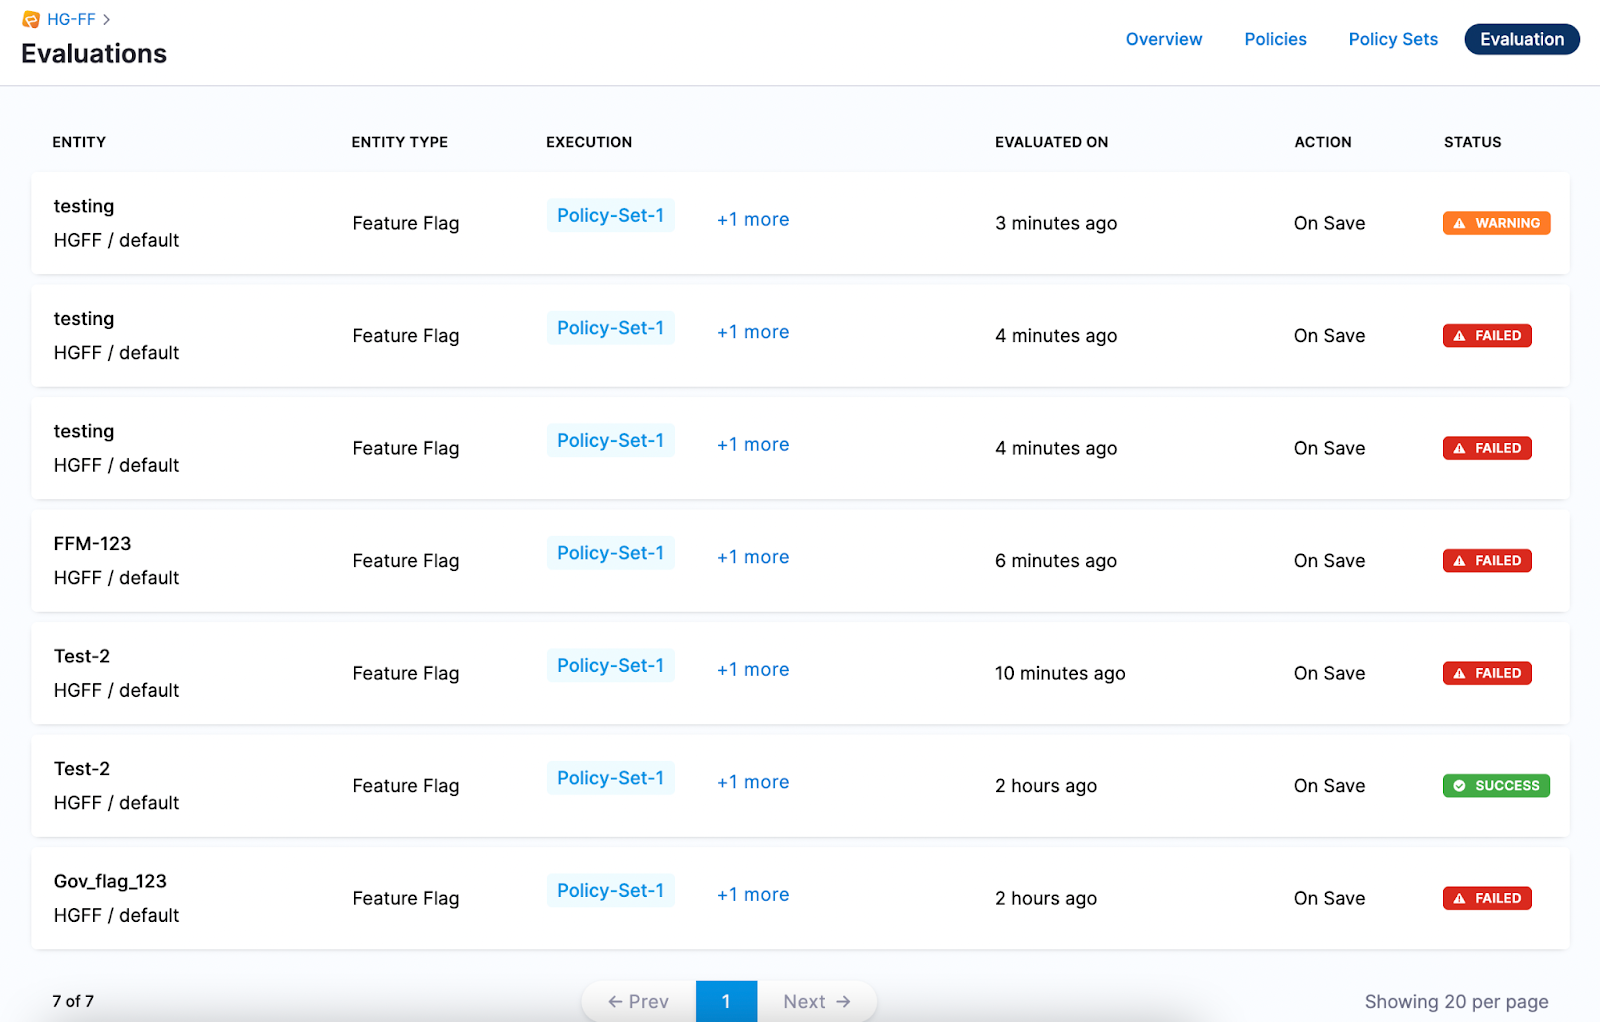Image resolution: width=1600 pixels, height=1022 pixels.
Task: Click the Harness project logo icon
Action: (31, 20)
